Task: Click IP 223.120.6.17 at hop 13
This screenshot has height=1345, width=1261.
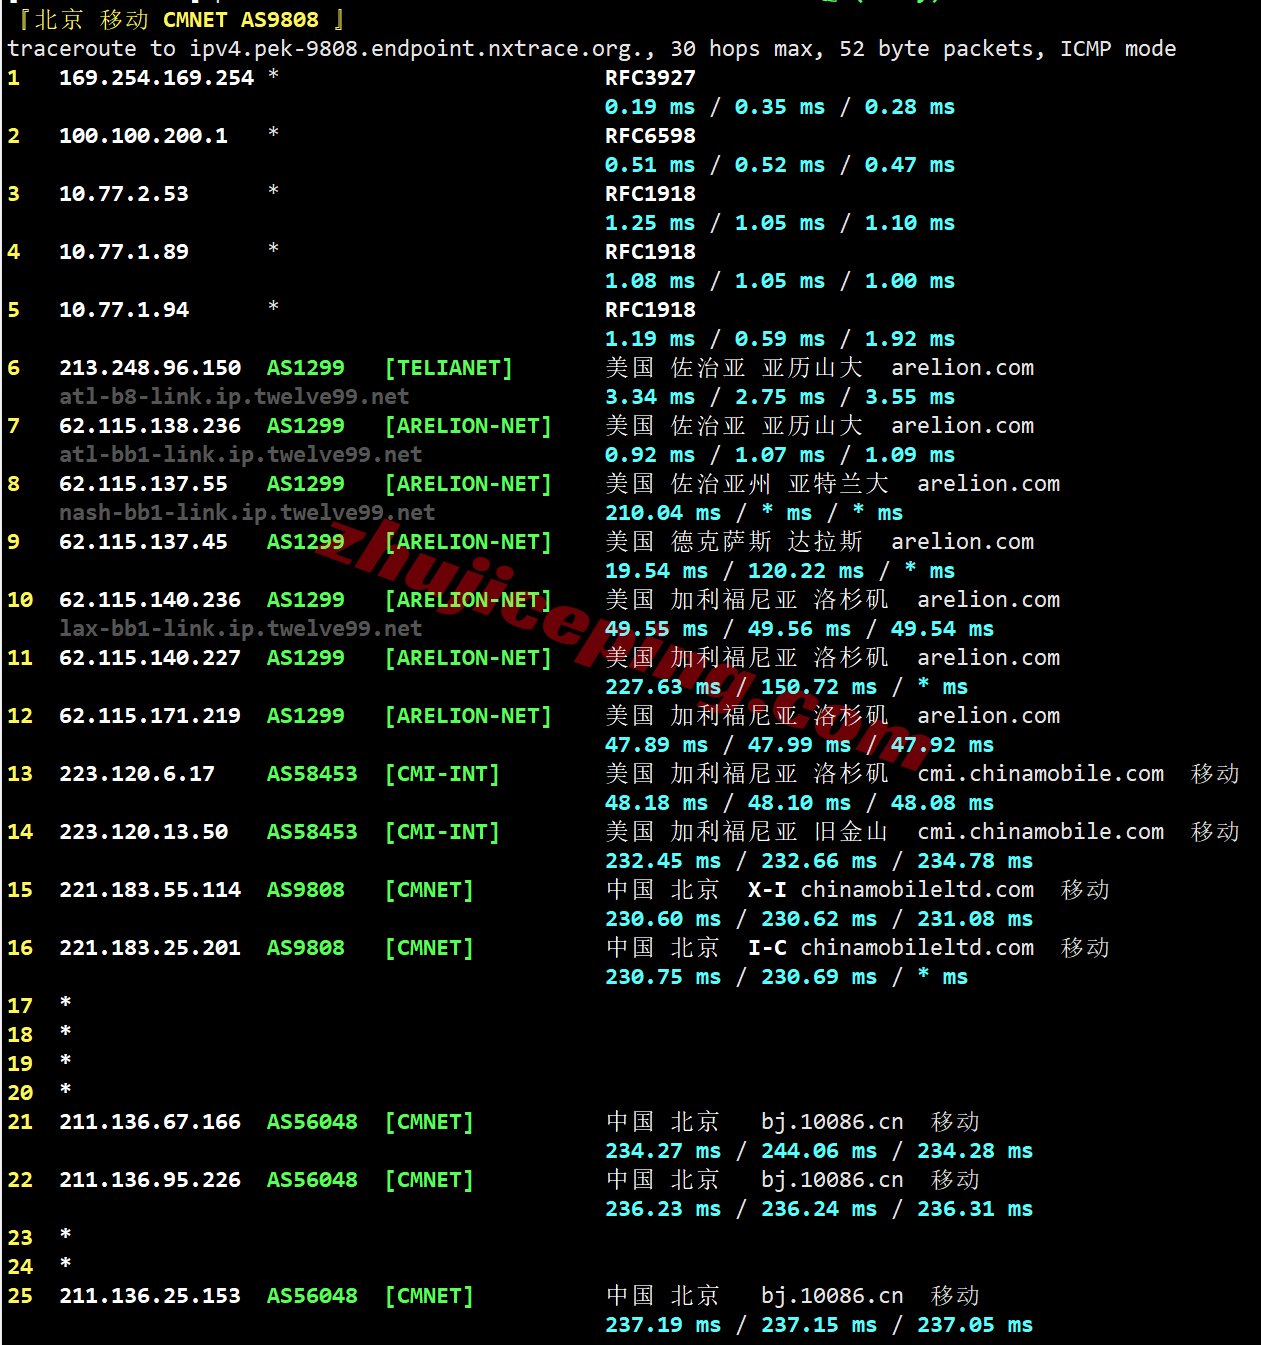Action: tap(137, 774)
